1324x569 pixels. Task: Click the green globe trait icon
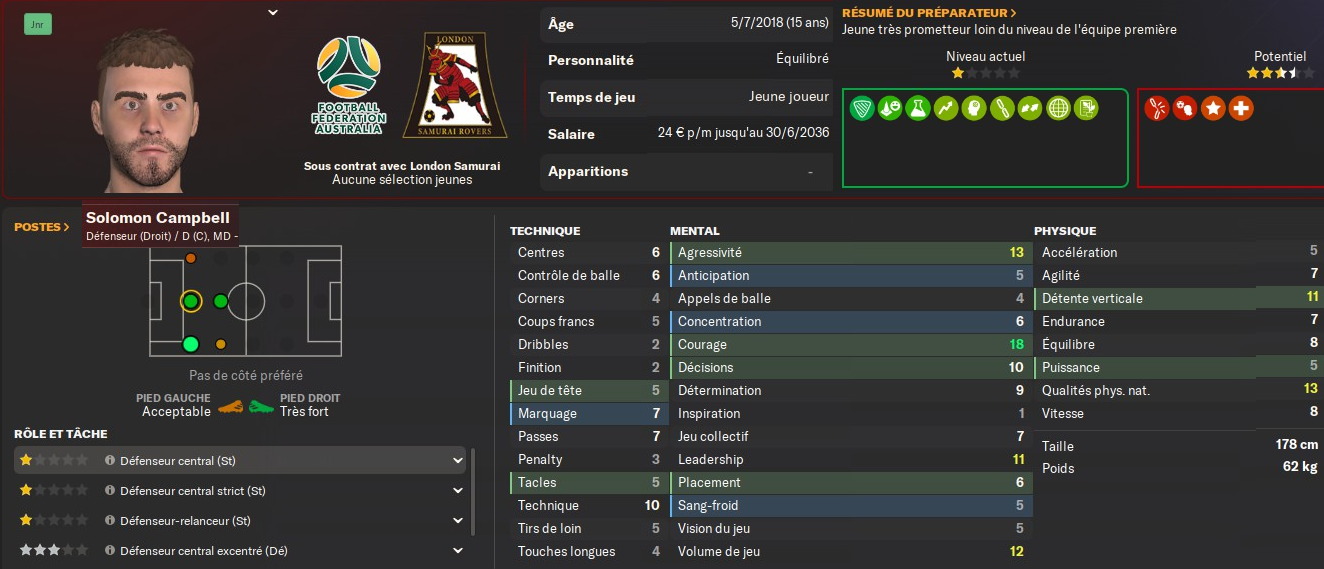tap(1057, 108)
